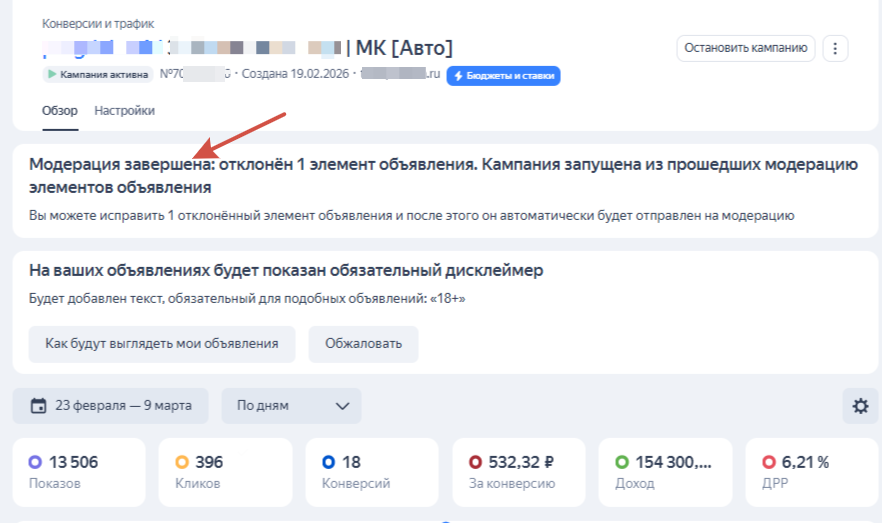The width and height of the screenshot is (882, 523).
Task: Click the orange circle on Кликов card
Action: [181, 462]
